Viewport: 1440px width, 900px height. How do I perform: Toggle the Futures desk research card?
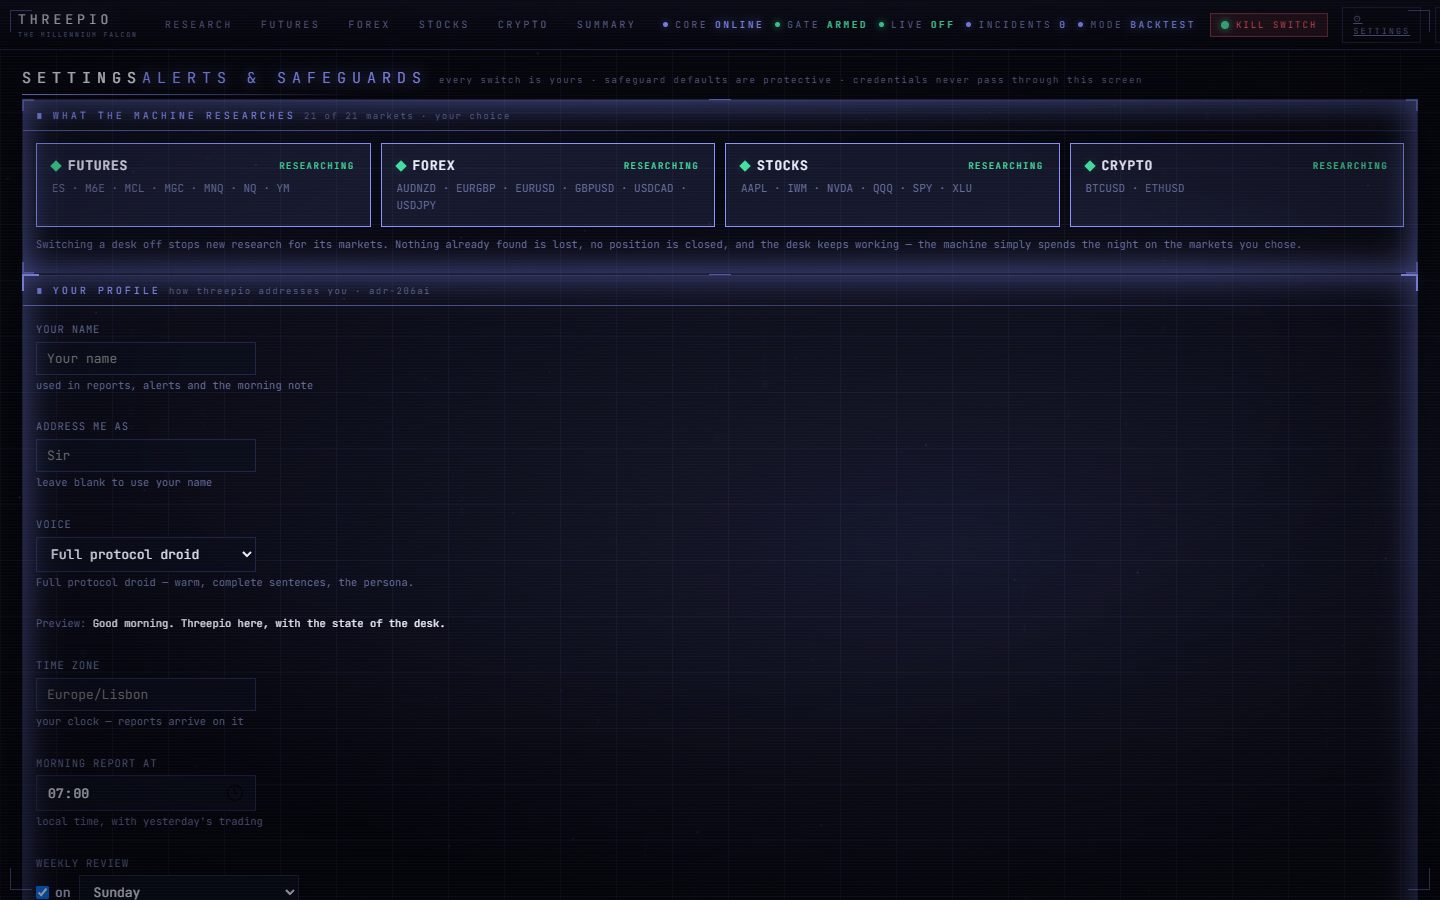pos(203,185)
